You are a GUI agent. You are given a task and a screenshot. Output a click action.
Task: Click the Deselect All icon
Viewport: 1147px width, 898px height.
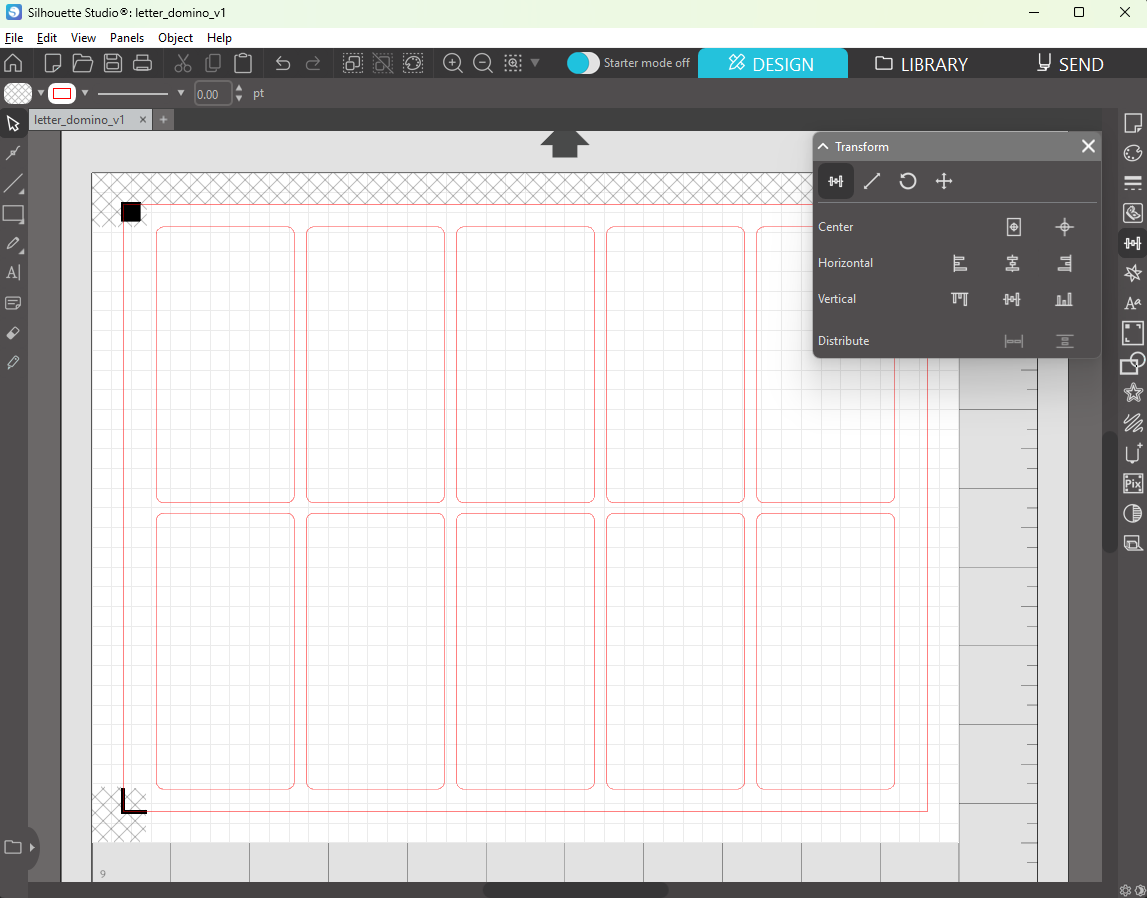tap(383, 63)
